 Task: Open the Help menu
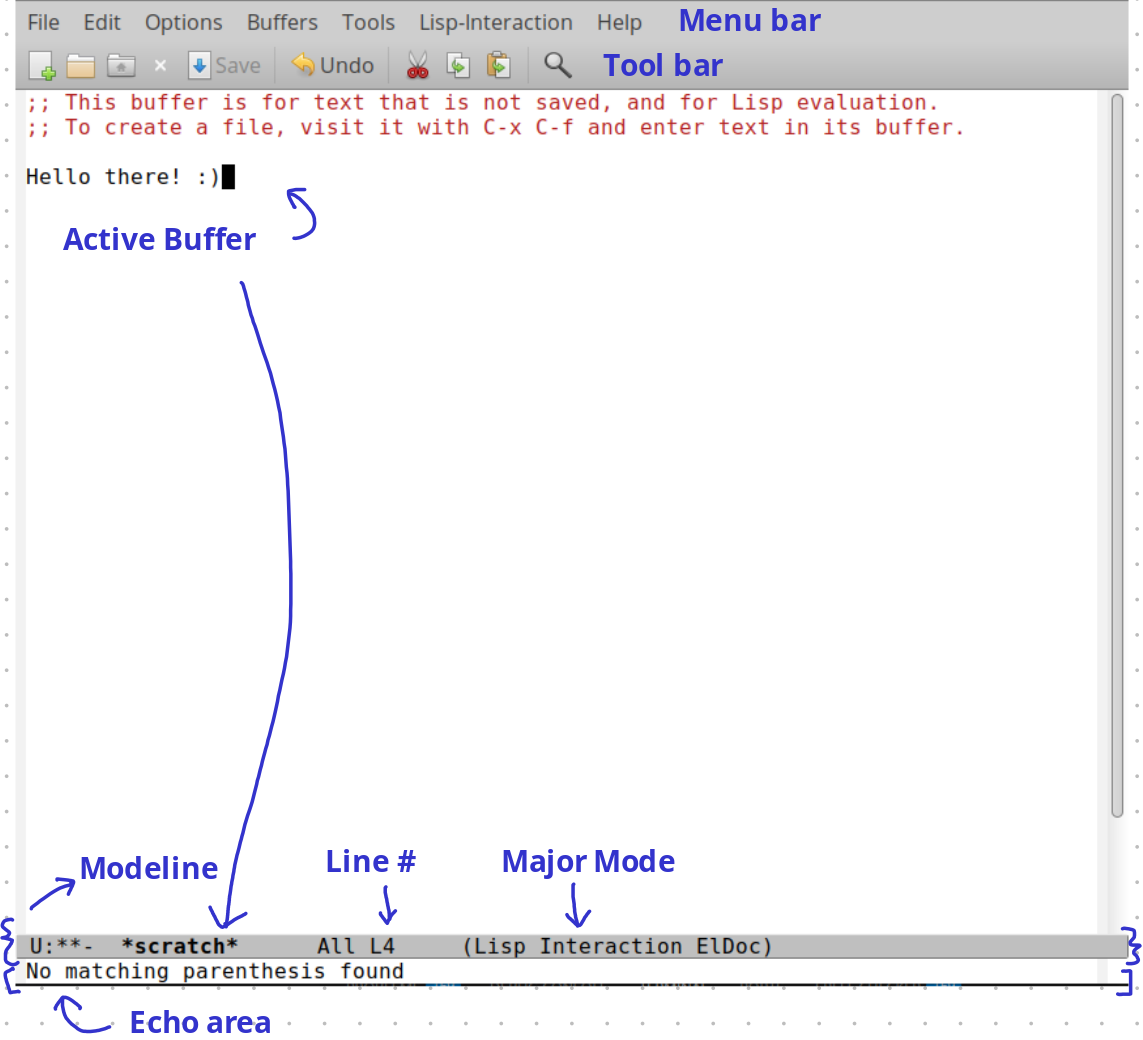click(618, 21)
